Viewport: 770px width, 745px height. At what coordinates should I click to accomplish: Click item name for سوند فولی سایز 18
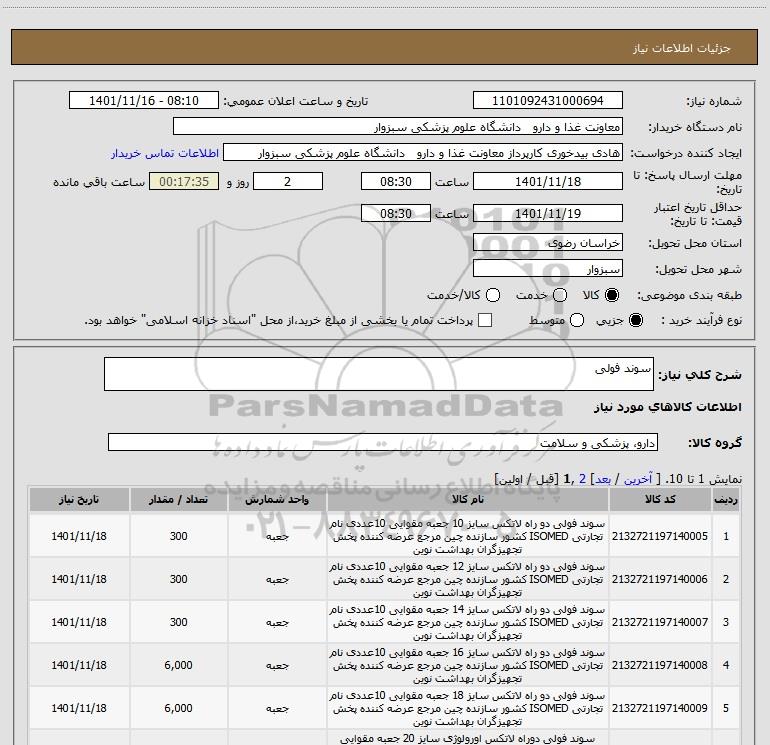[467, 708]
